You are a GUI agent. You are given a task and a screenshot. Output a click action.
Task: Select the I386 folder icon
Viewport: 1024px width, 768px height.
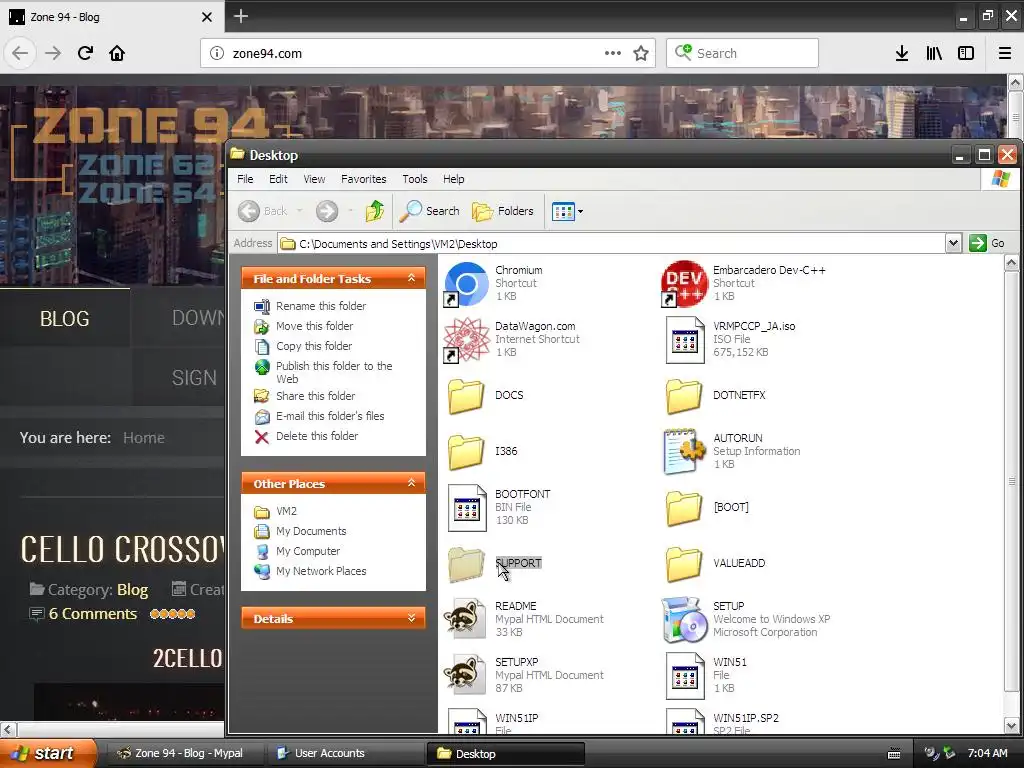(466, 452)
